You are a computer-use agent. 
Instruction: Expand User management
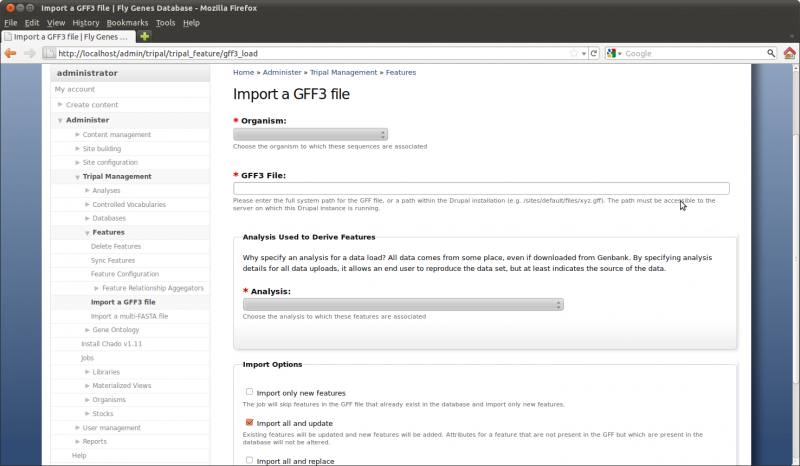77,427
